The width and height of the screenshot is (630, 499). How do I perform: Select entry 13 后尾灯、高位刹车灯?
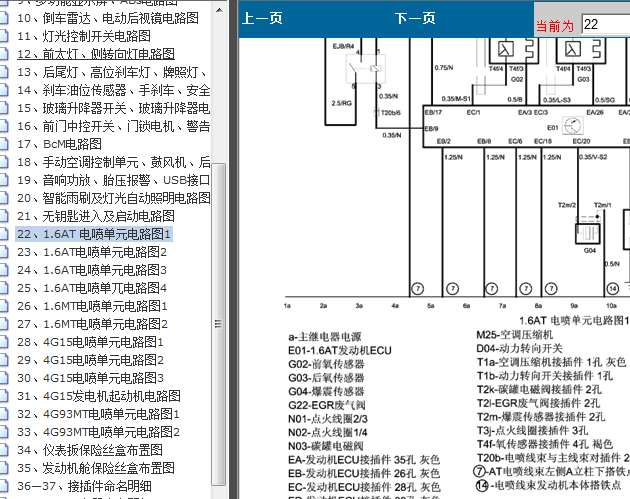coord(112,72)
